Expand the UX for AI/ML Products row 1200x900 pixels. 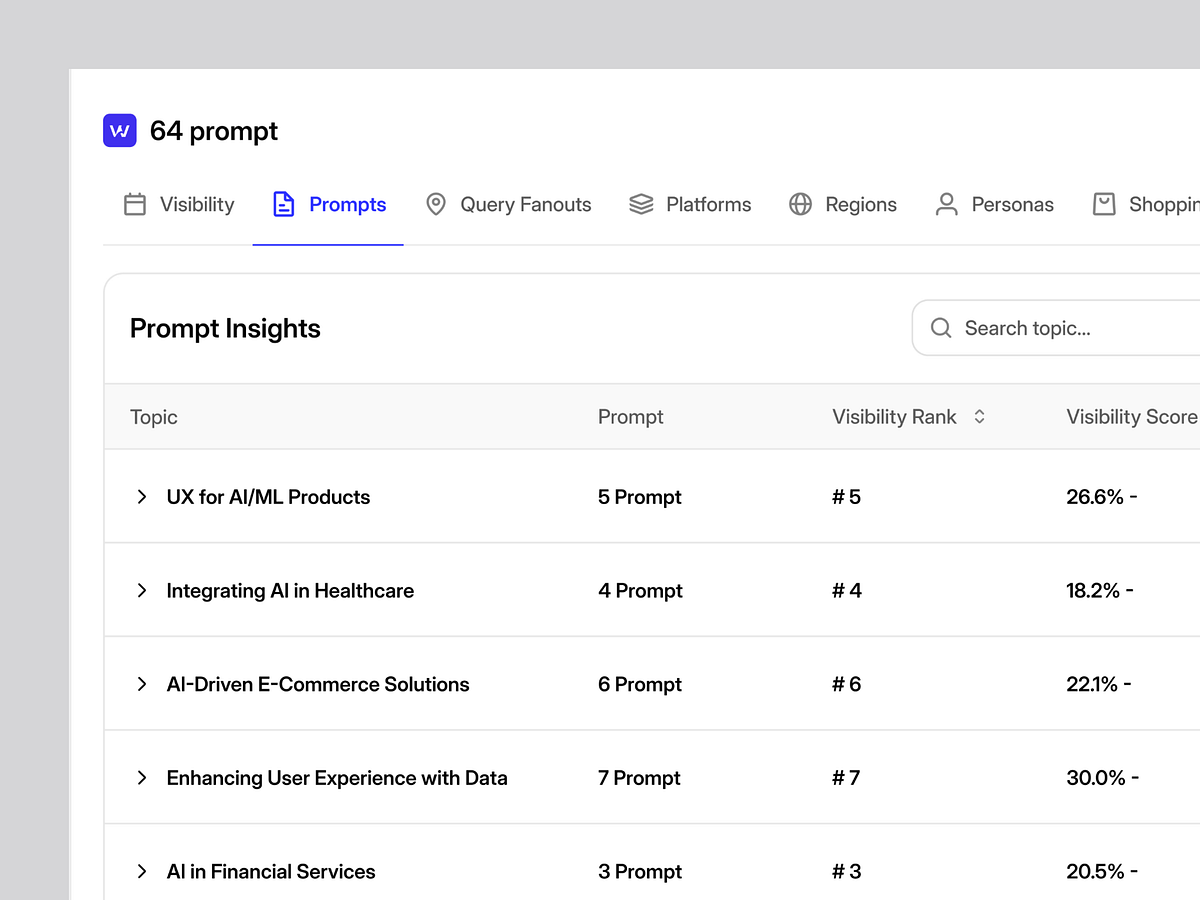[142, 497]
